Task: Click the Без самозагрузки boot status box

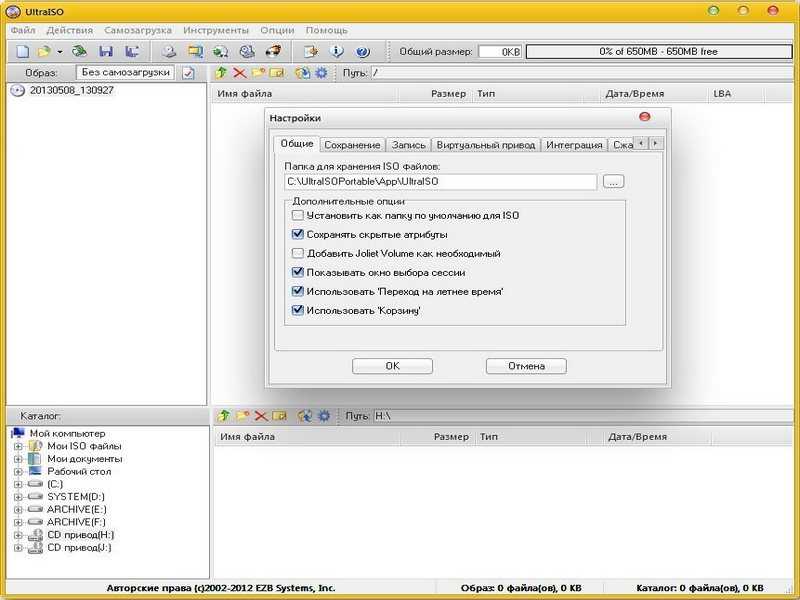Action: click(x=126, y=72)
